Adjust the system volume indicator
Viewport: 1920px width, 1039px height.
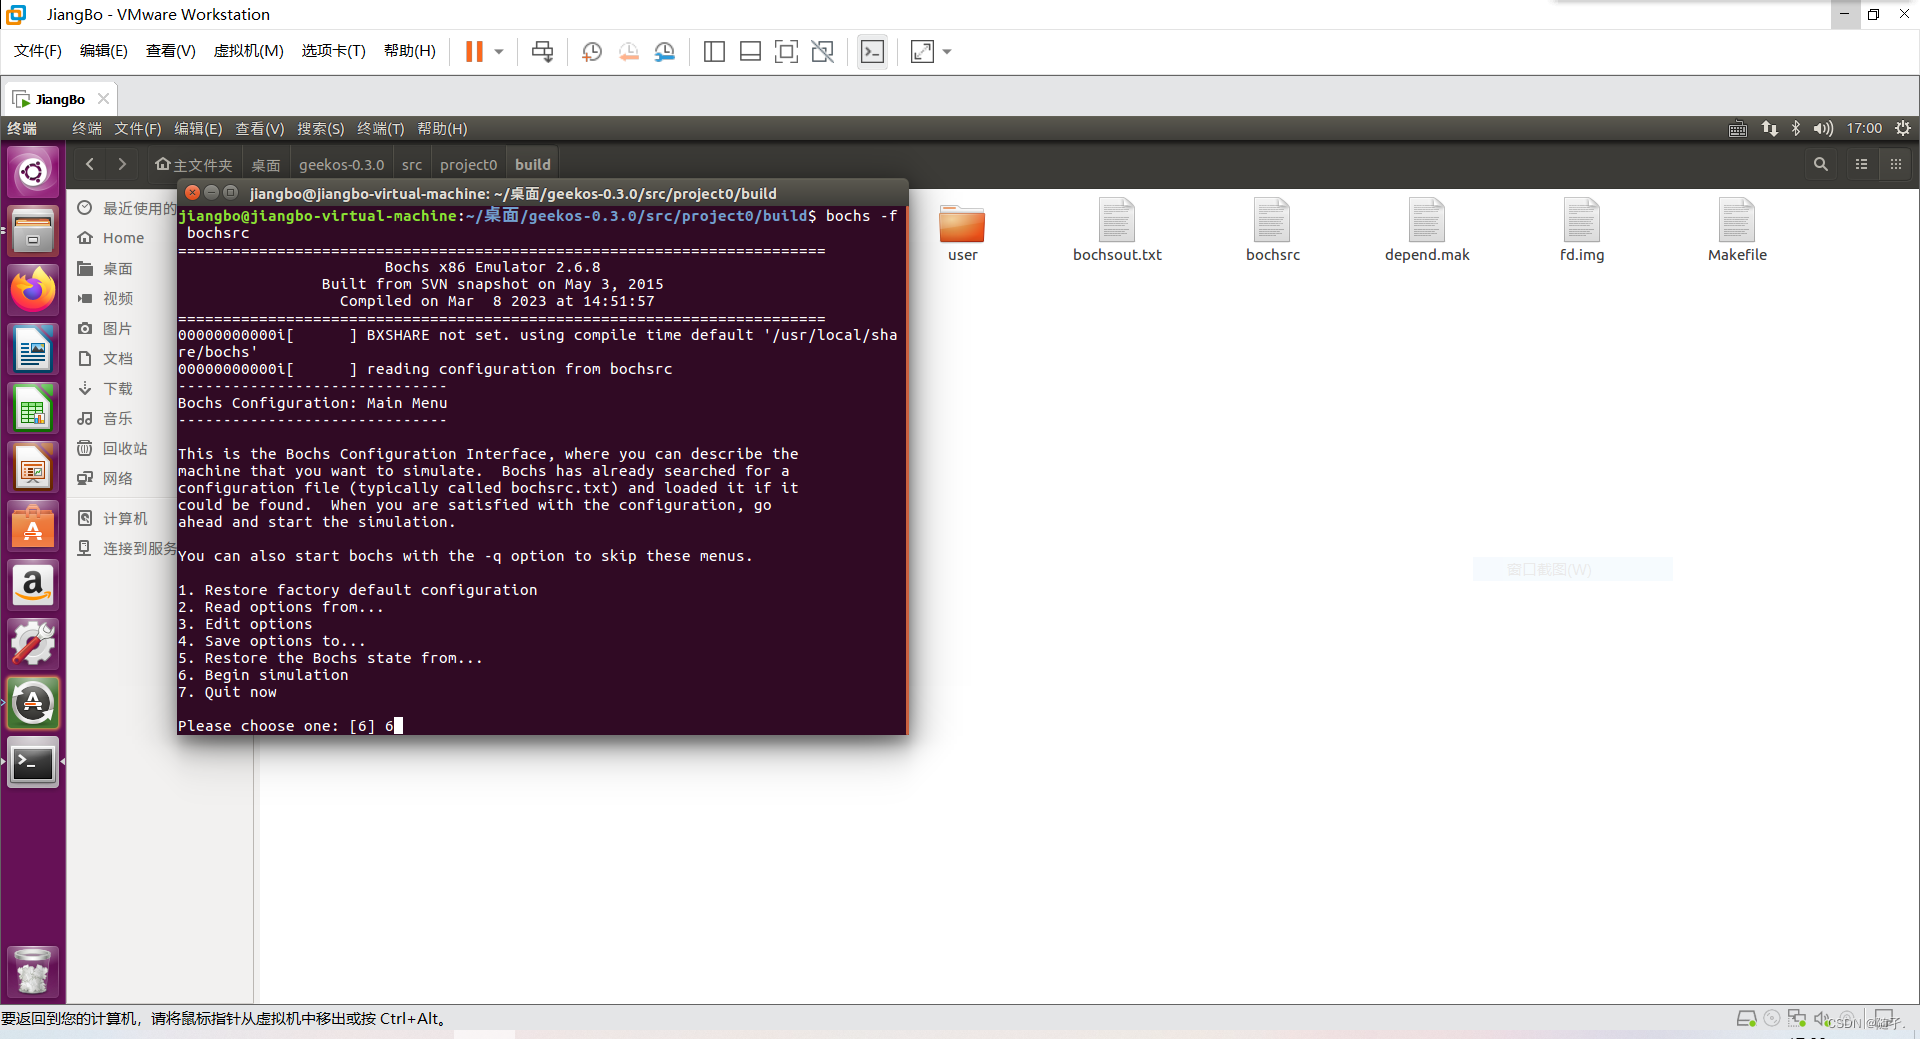click(x=1822, y=128)
